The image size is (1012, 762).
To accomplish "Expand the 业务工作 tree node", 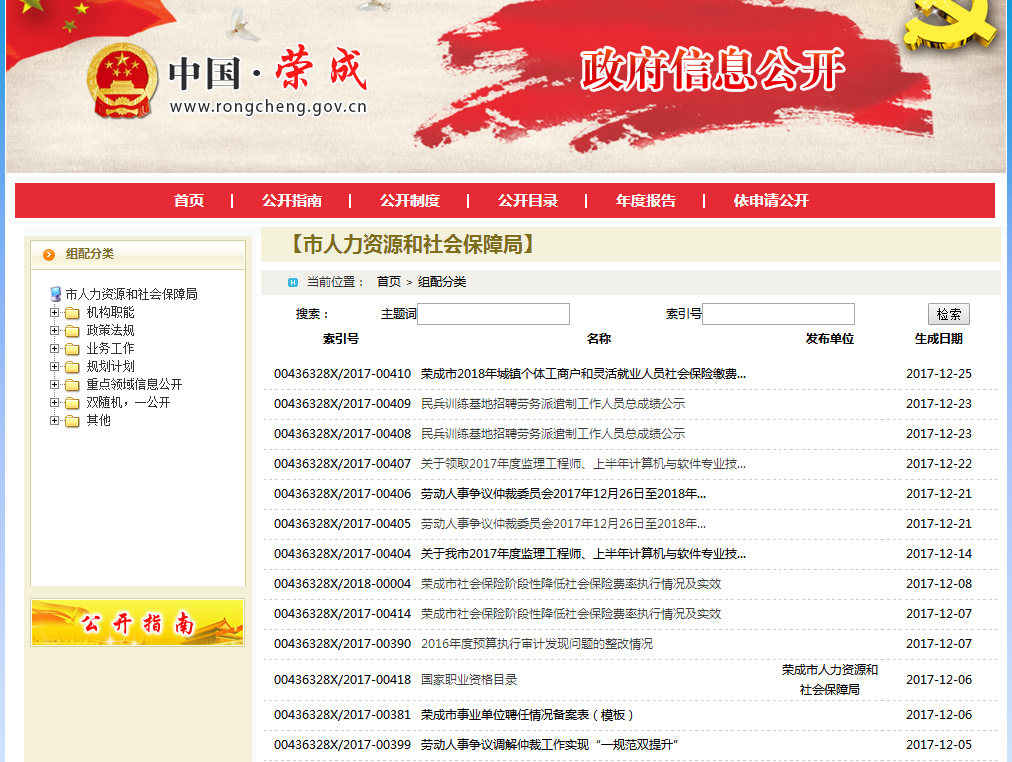I will pyautogui.click(x=55, y=349).
